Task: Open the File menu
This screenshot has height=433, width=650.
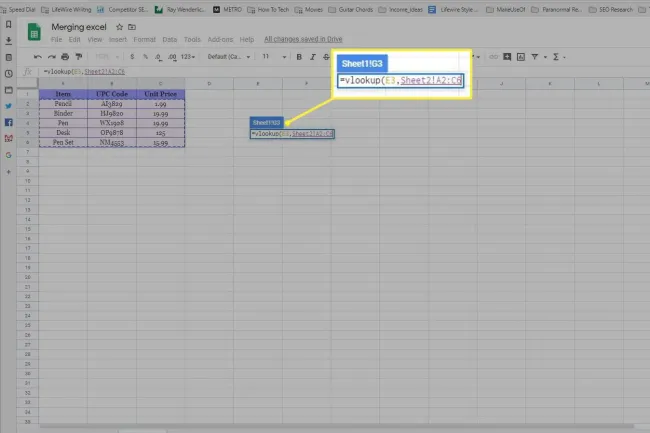Action: 56,39
